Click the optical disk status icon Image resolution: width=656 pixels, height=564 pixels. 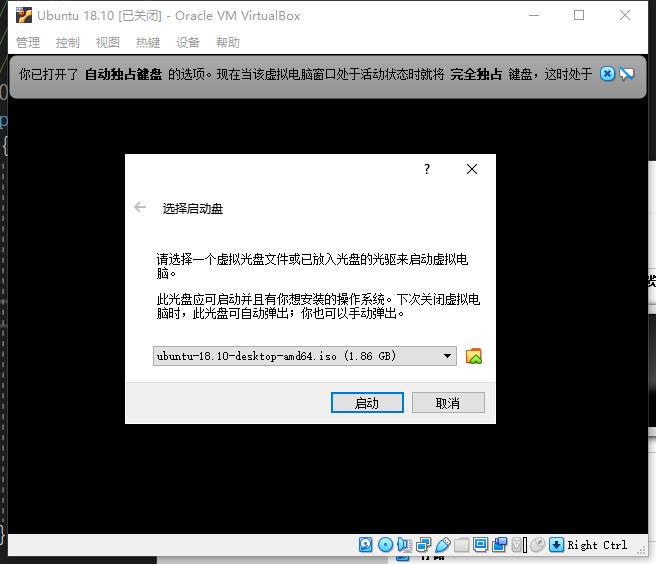[385, 545]
